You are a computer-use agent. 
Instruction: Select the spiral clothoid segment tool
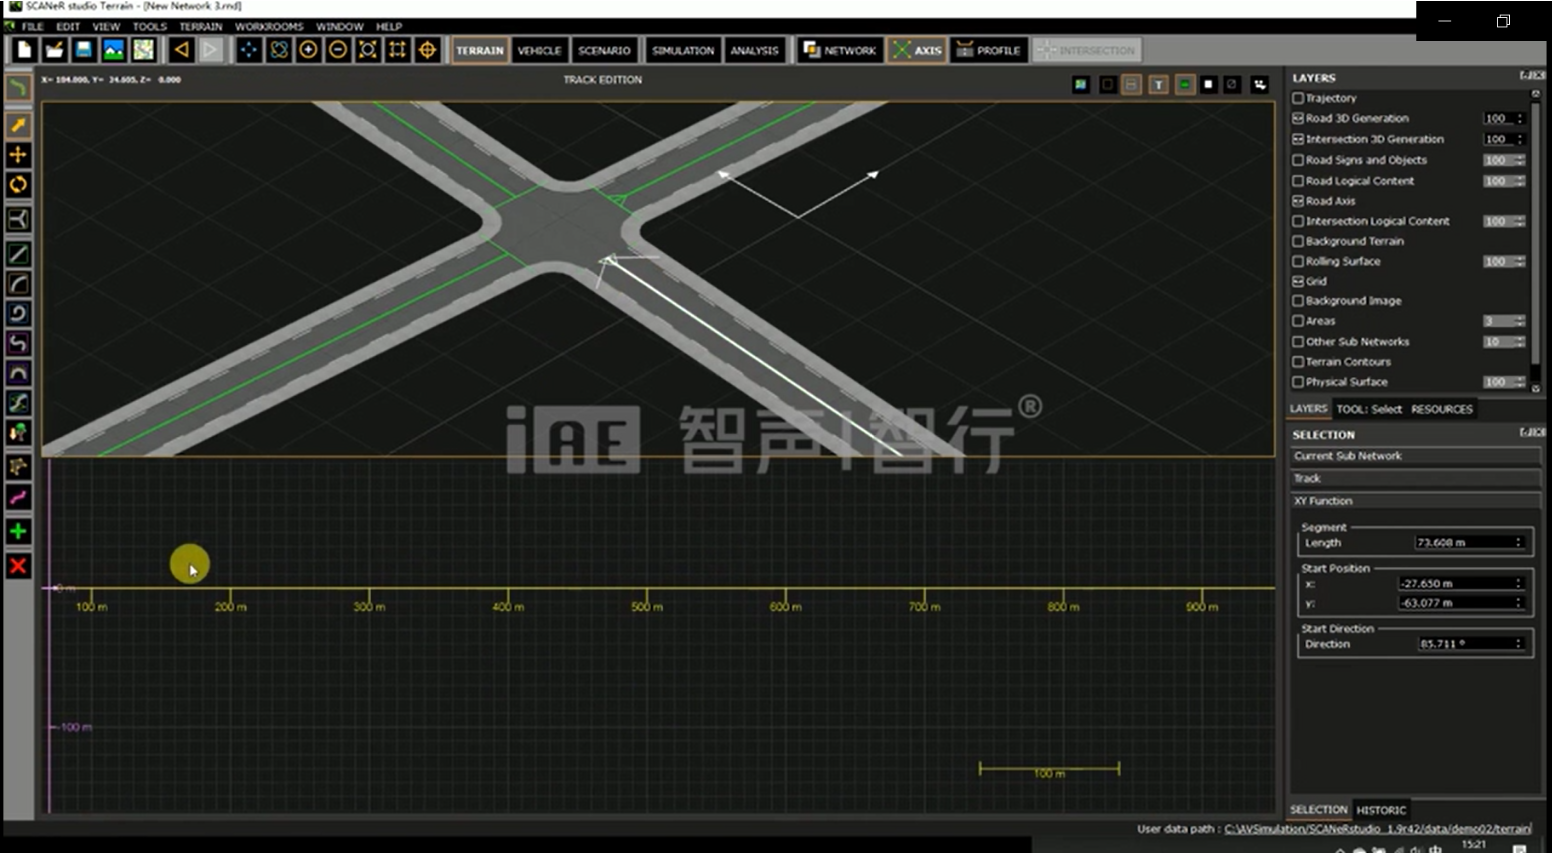click(18, 314)
